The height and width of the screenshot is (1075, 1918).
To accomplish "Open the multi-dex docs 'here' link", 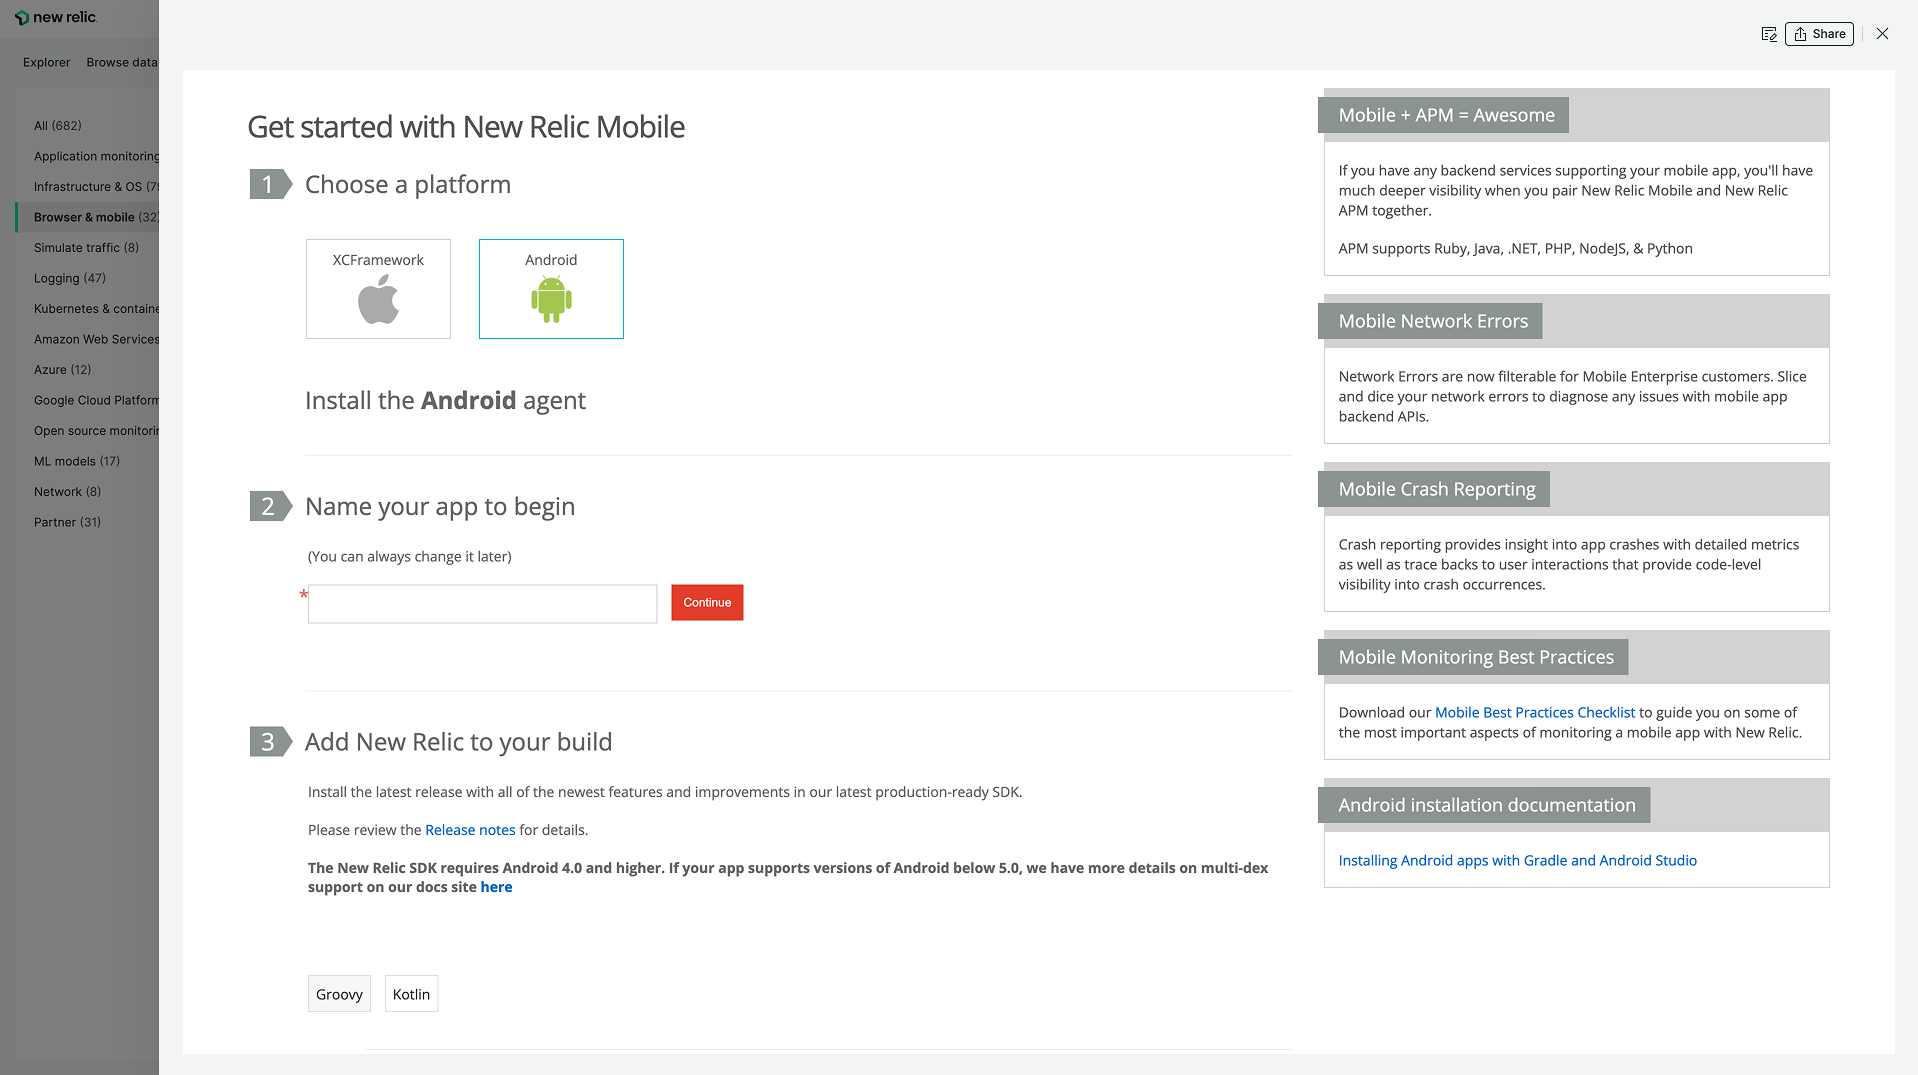I will 496,887.
